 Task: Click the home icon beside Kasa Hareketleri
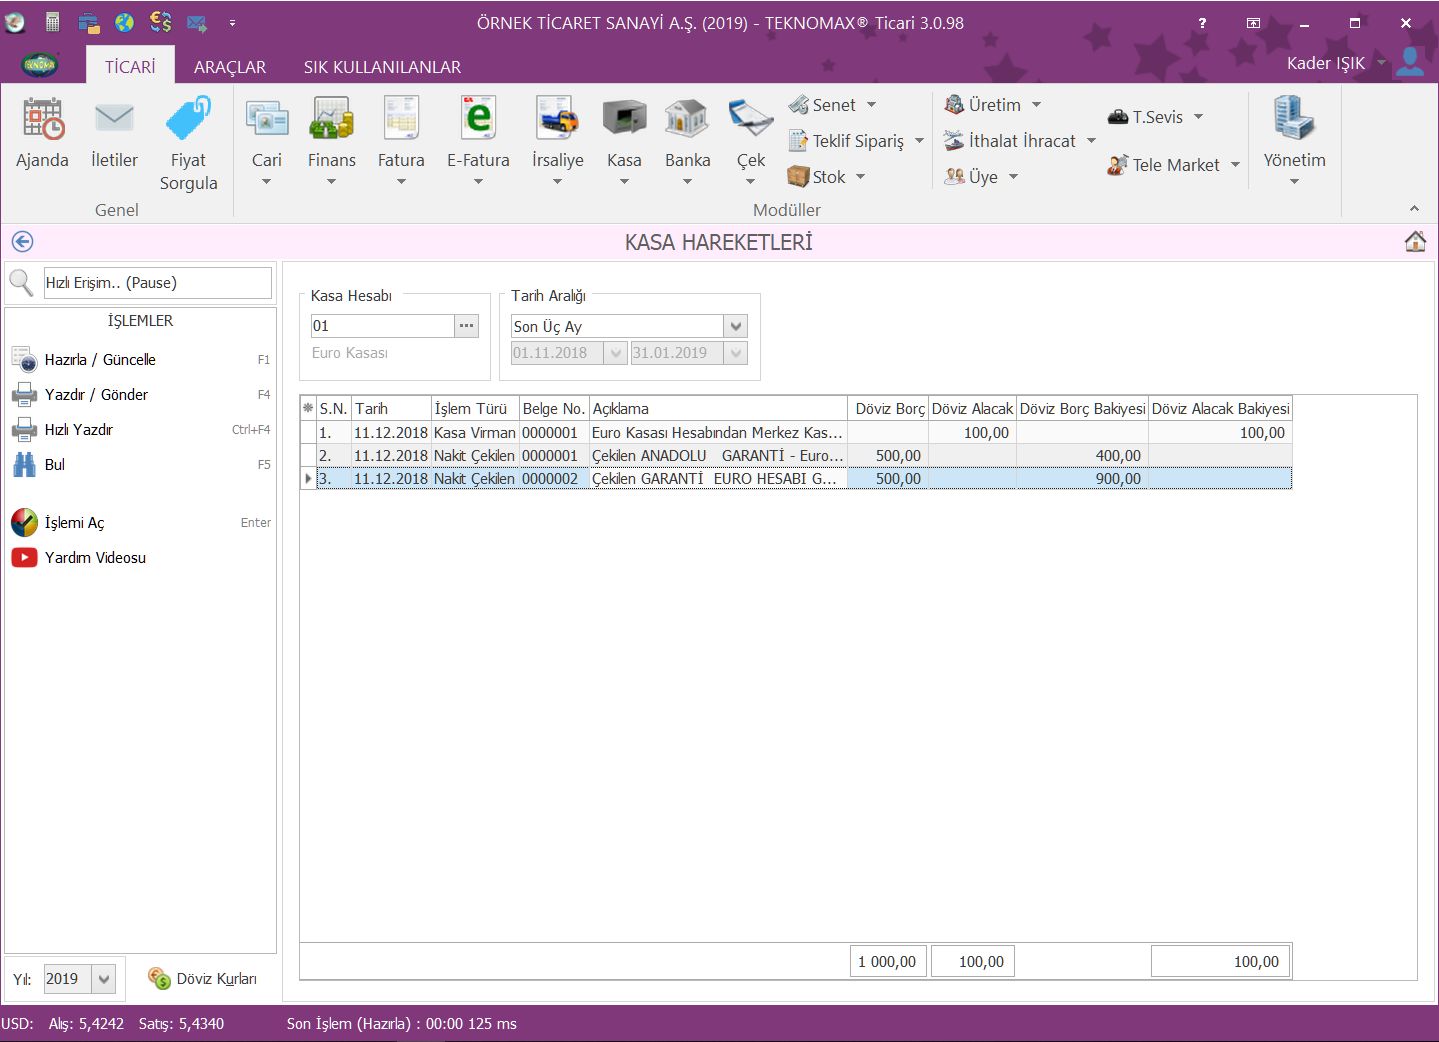1414,242
